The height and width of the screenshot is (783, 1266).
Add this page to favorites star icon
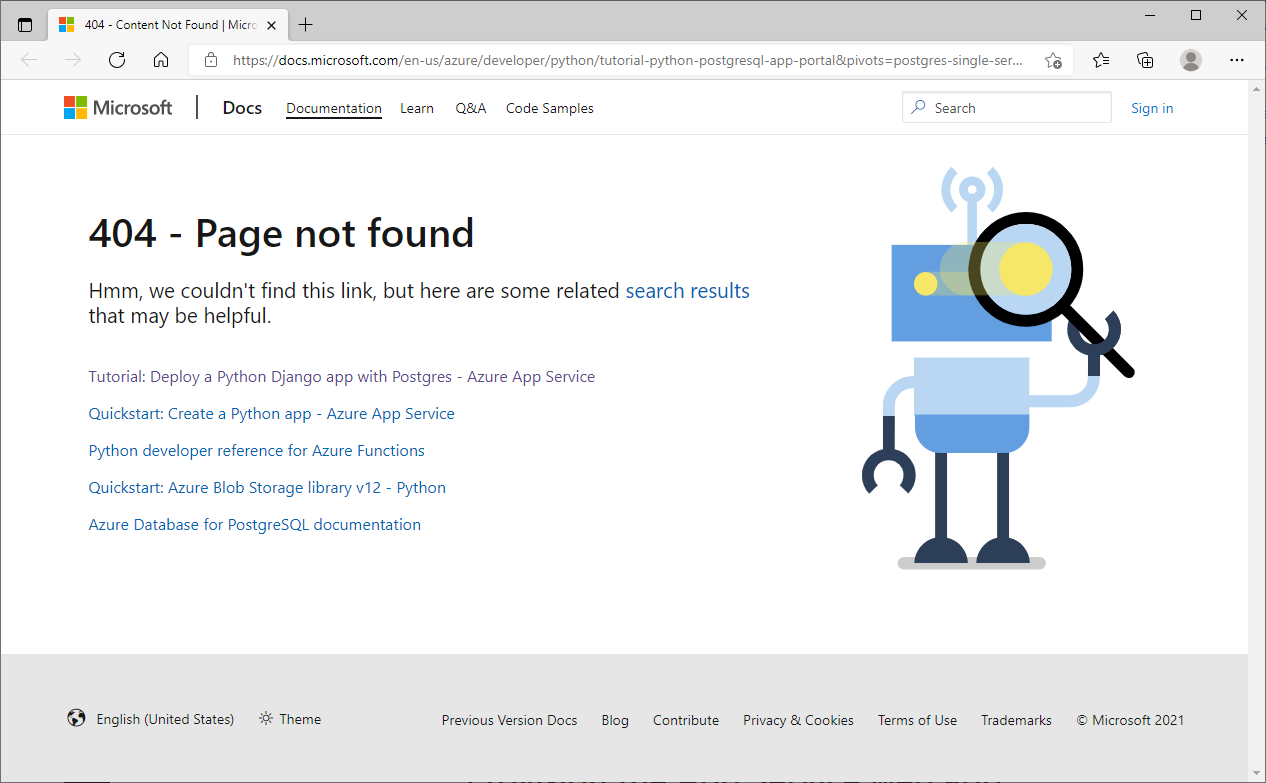pyautogui.click(x=1053, y=60)
